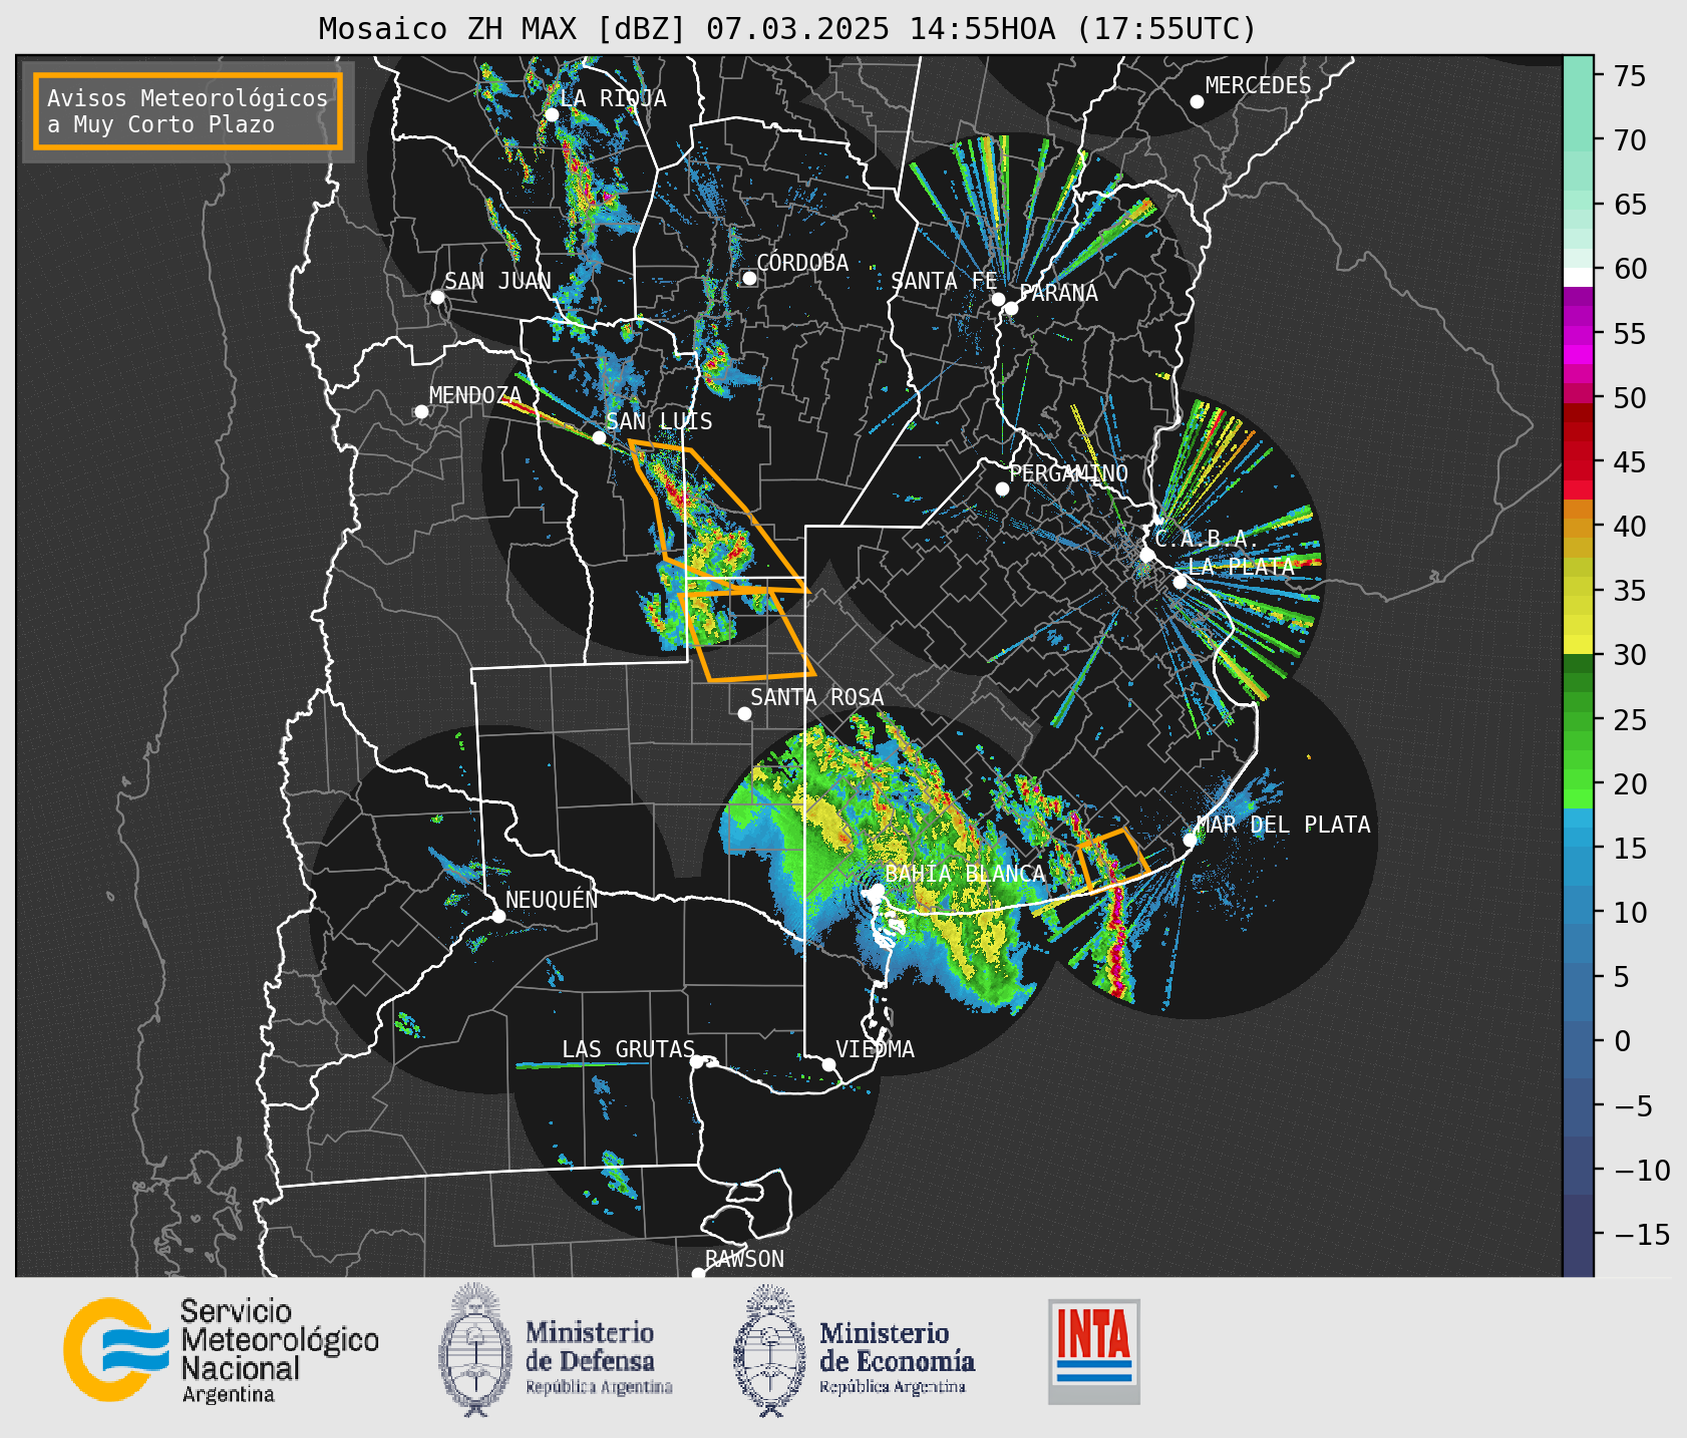
Task: Click the SANTA ROSA city label
Action: (x=817, y=697)
